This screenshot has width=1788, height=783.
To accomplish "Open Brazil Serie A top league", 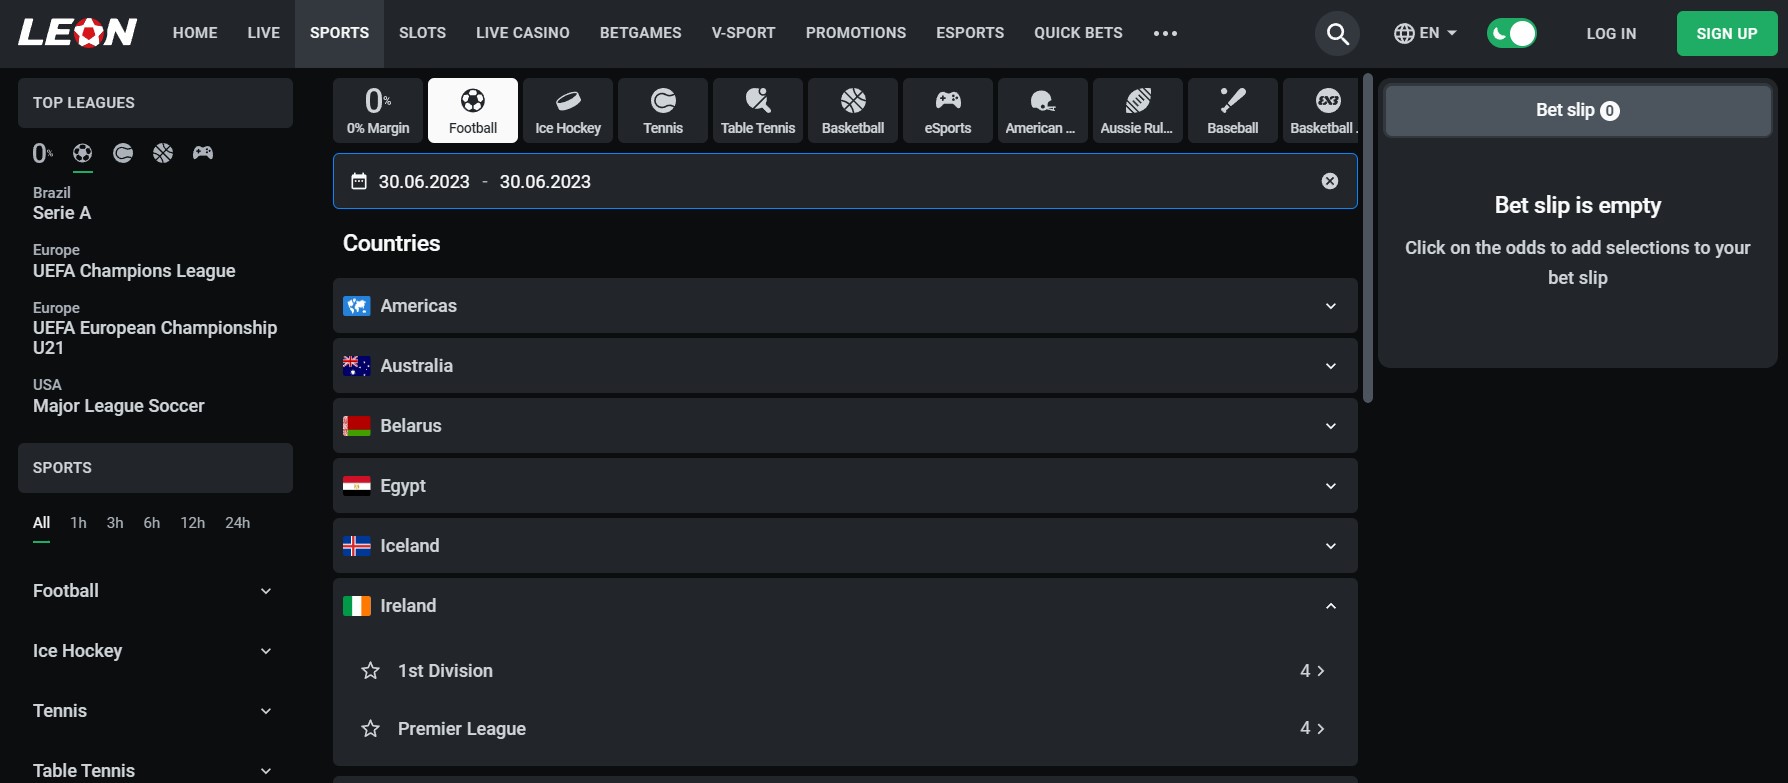I will (62, 203).
